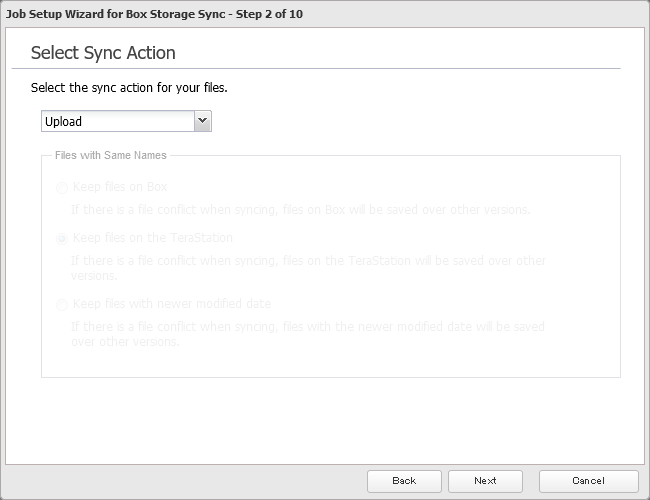The width and height of the screenshot is (650, 500).
Task: Click the empty footer area left of Back
Action: [x=180, y=481]
